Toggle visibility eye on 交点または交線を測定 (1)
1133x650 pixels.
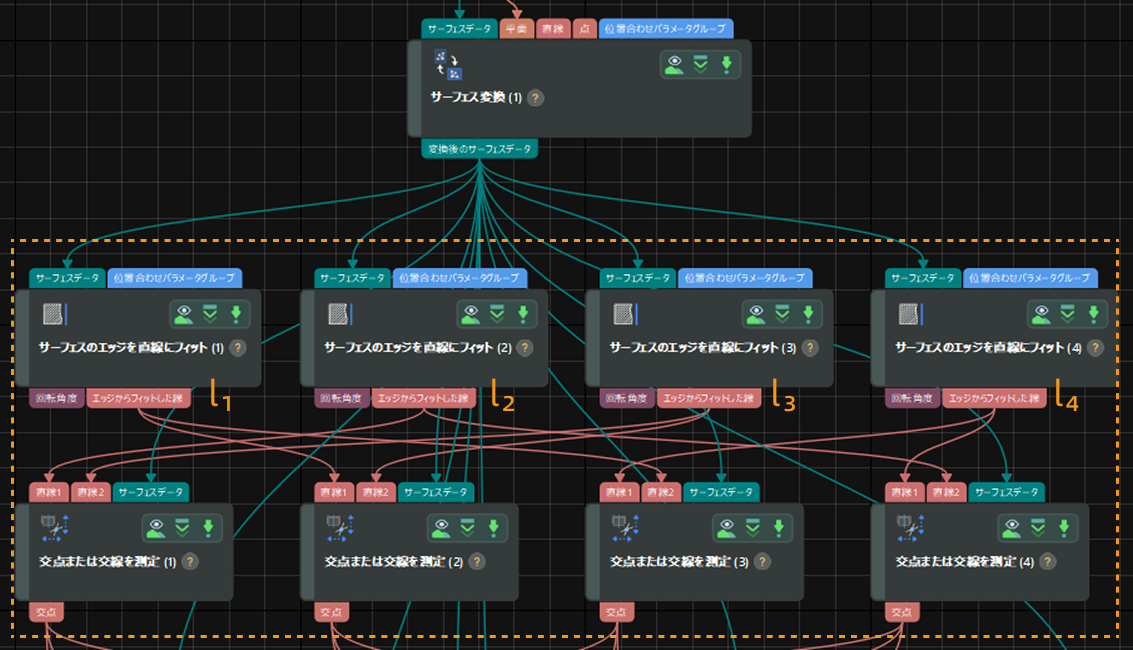click(x=156, y=528)
